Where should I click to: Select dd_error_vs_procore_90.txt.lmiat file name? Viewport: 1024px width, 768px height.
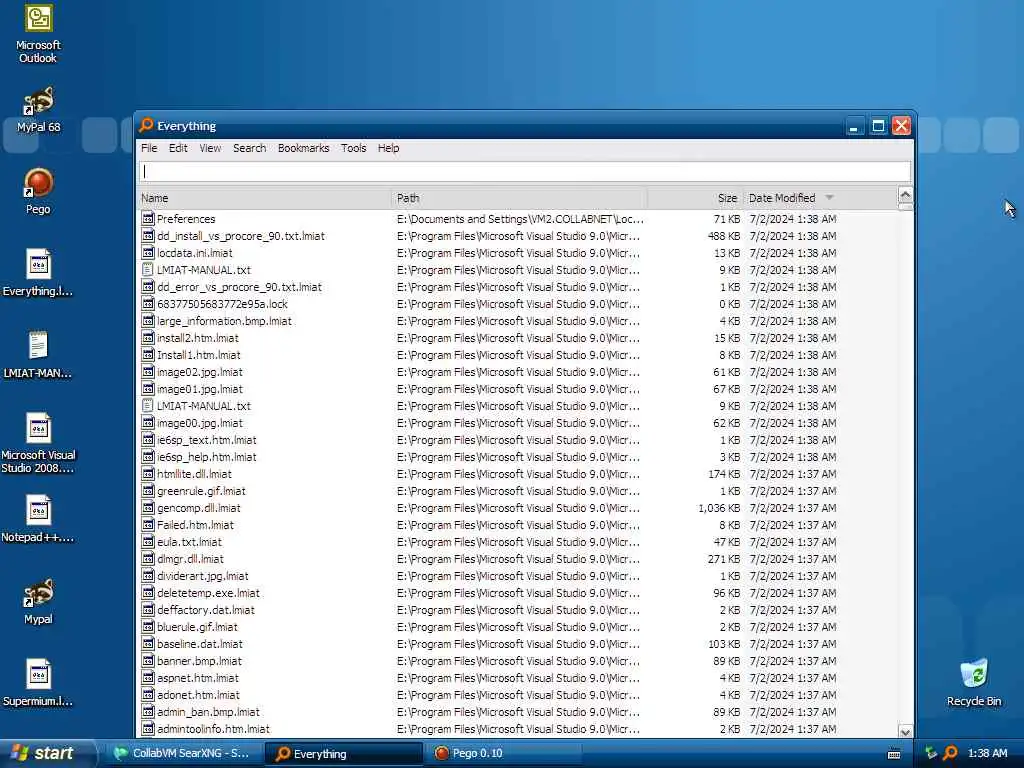point(239,287)
